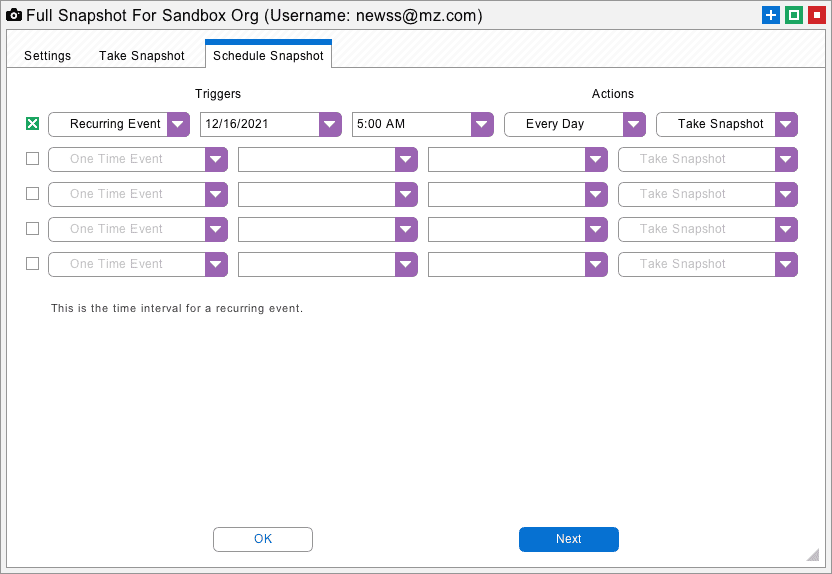The height and width of the screenshot is (574, 832).
Task: Switch to the Take Snapshot tab
Action: tap(142, 56)
